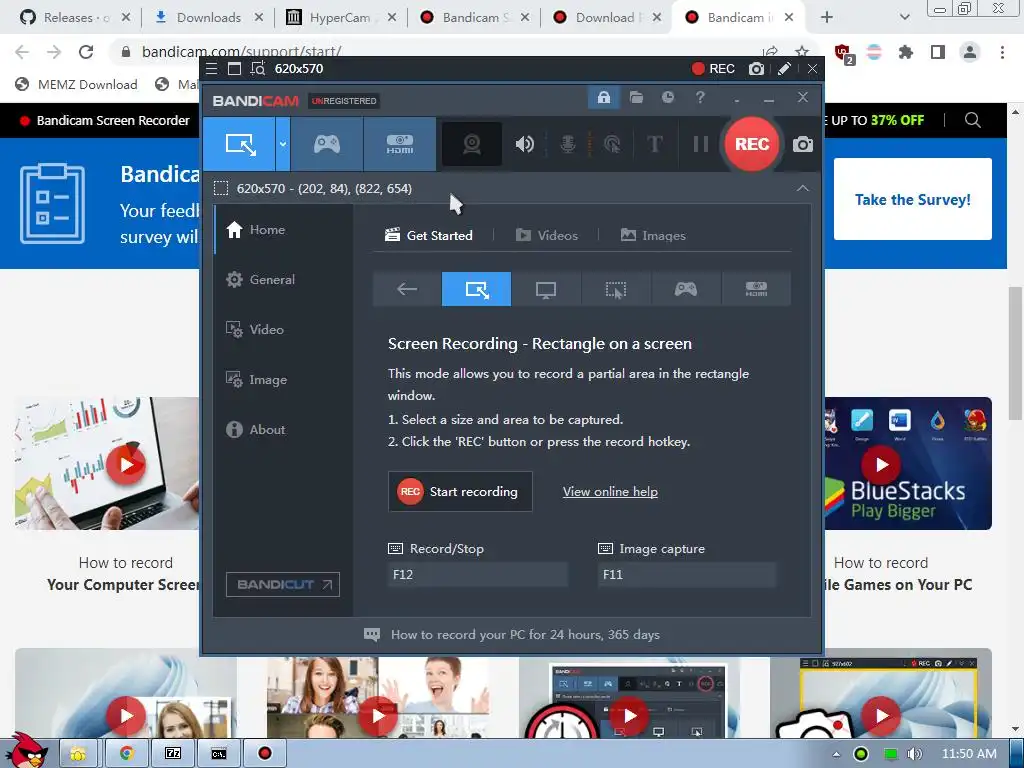Click the big red REC button
The width and height of the screenshot is (1024, 768).
752,144
